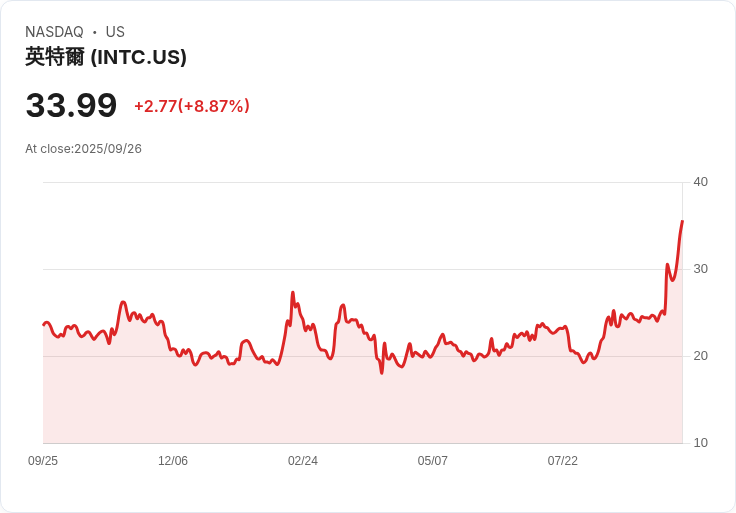The width and height of the screenshot is (736, 513).
Task: Click the 40 value on the y-axis
Action: pyautogui.click(x=700, y=182)
